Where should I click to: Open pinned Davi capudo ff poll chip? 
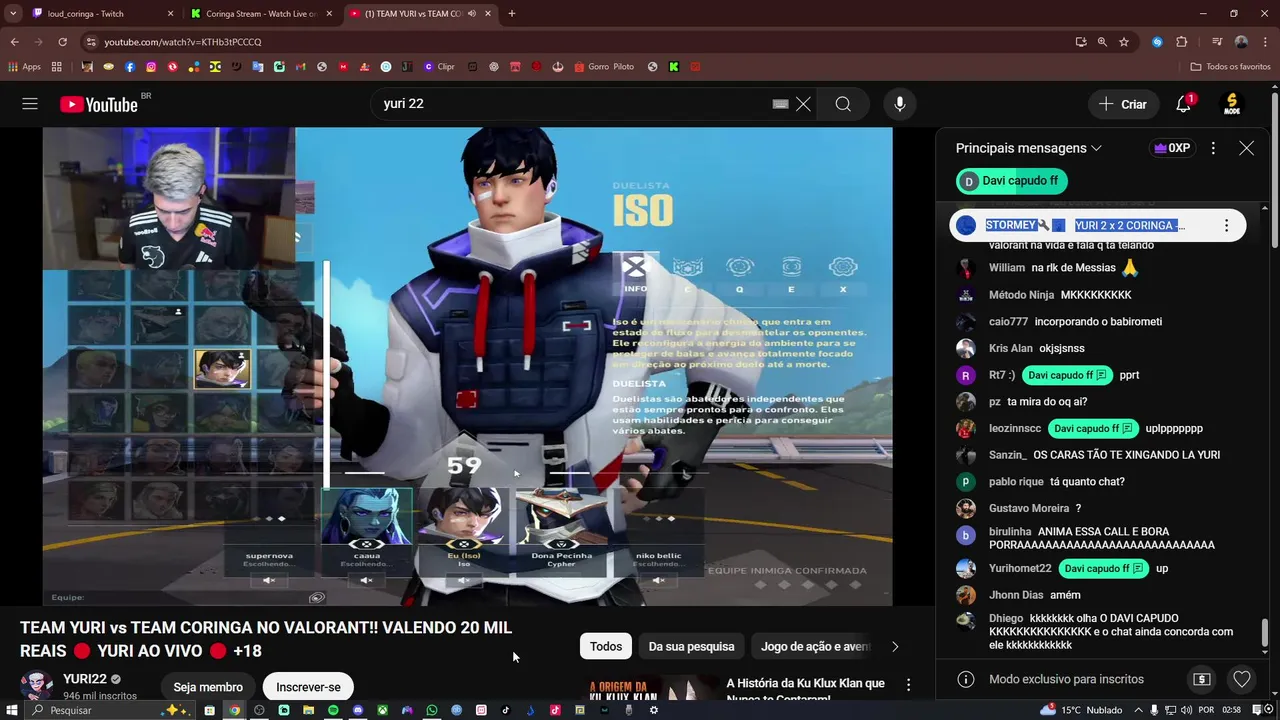[1012, 181]
